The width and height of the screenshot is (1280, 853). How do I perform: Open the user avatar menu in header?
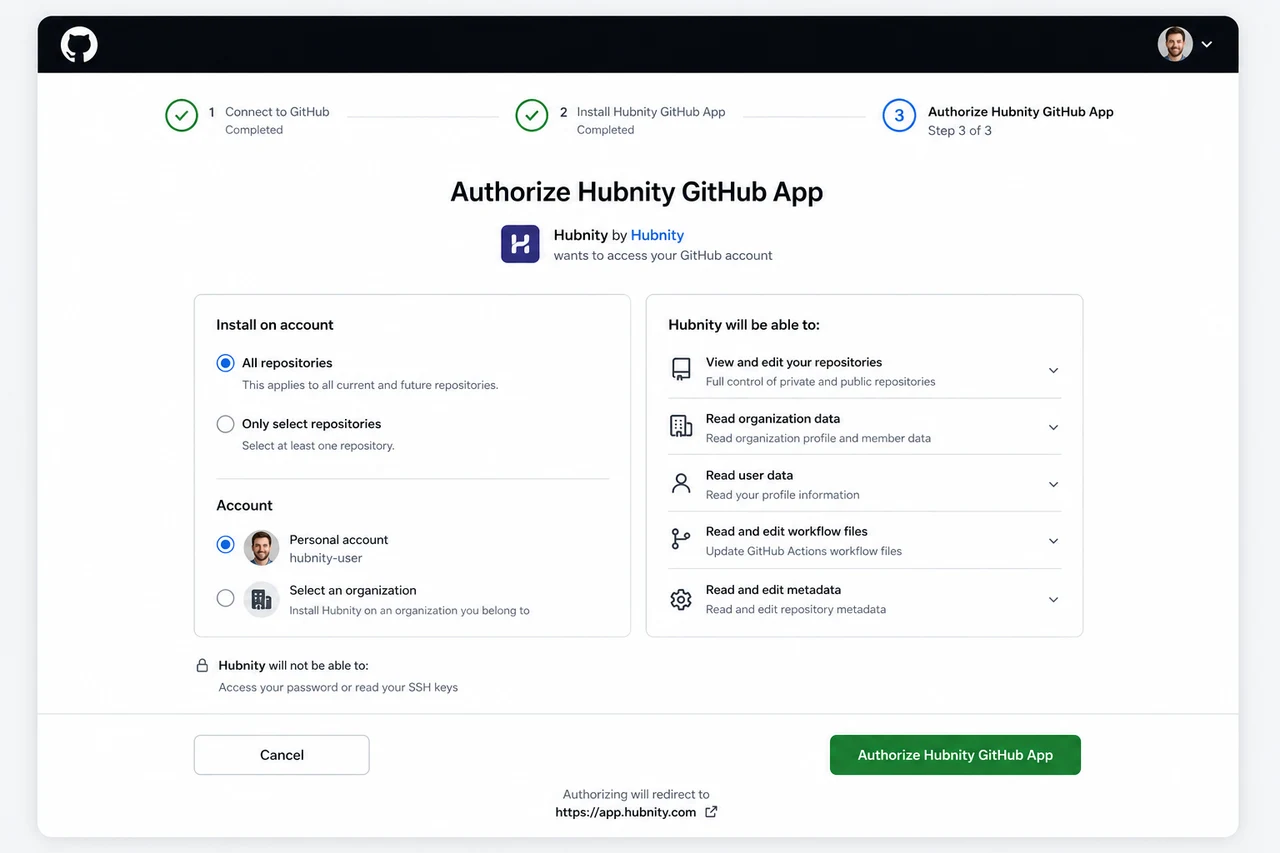point(1175,44)
